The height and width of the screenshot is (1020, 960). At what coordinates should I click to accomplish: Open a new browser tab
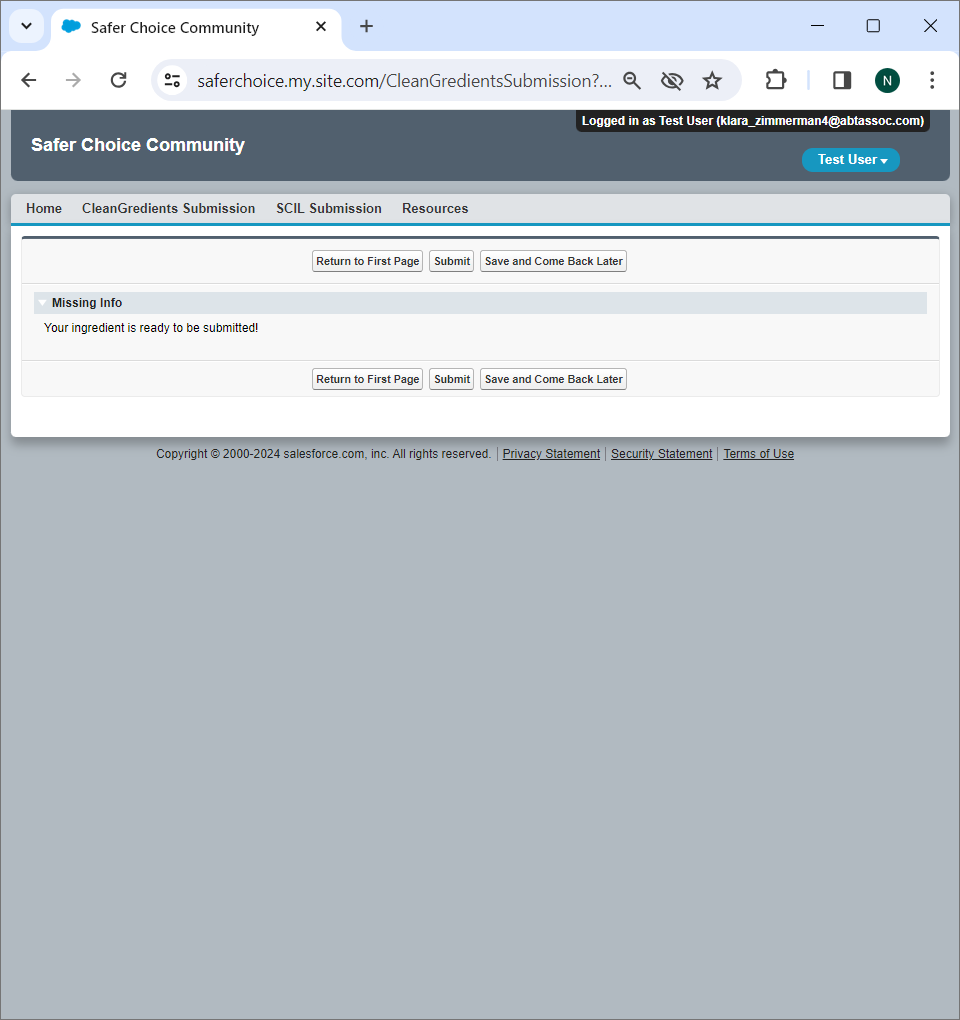366,27
